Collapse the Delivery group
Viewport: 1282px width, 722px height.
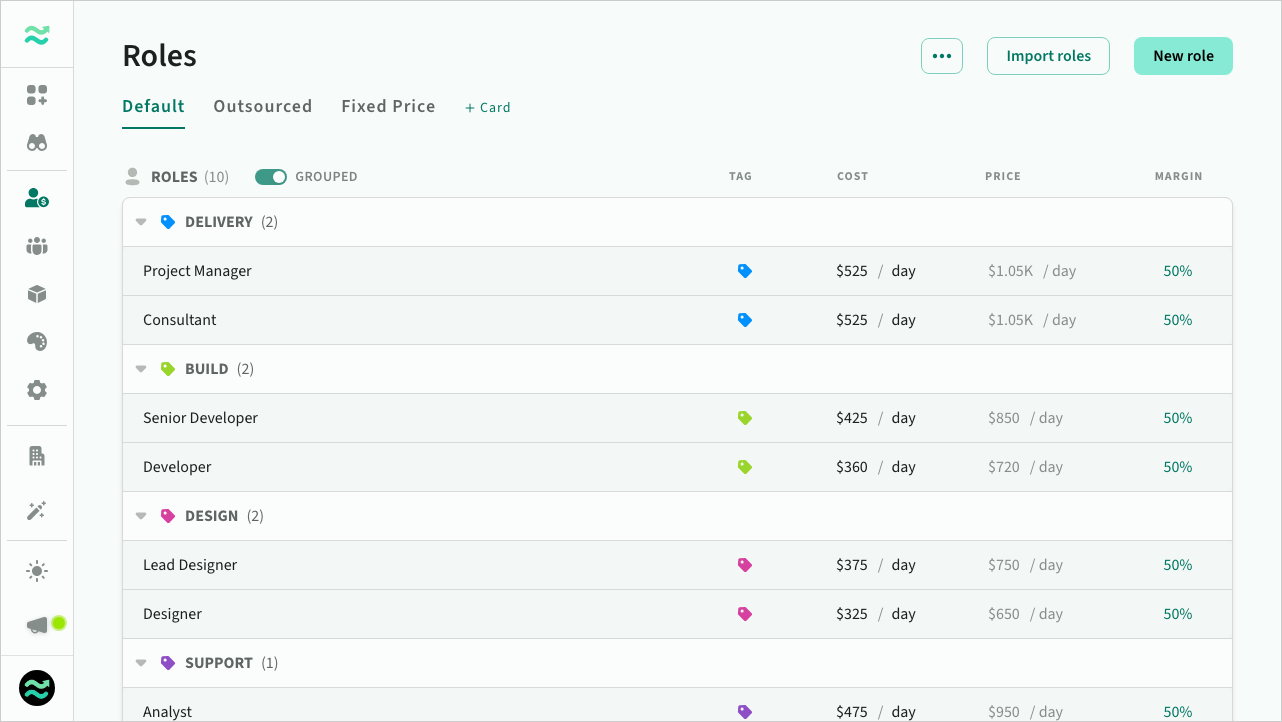coord(141,222)
